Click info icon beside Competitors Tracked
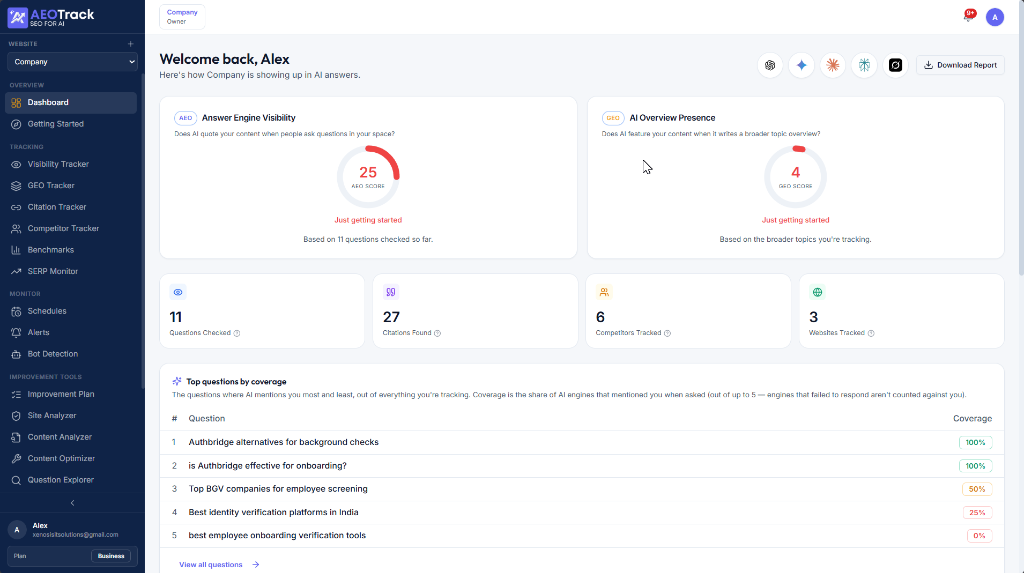 pyautogui.click(x=667, y=333)
